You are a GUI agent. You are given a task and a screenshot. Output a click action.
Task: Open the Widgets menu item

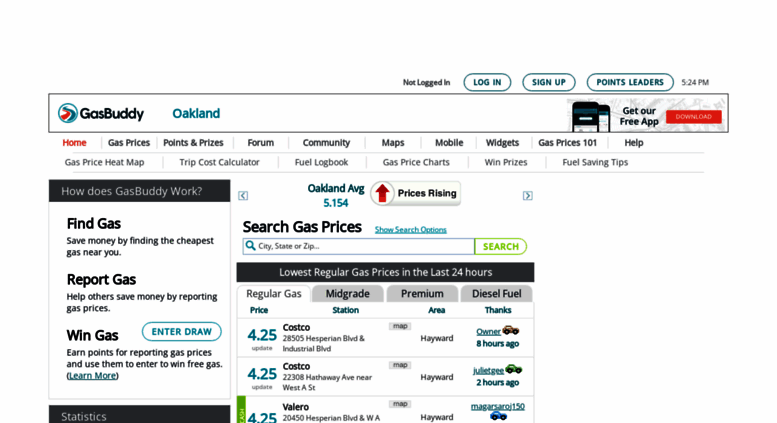[x=502, y=143]
